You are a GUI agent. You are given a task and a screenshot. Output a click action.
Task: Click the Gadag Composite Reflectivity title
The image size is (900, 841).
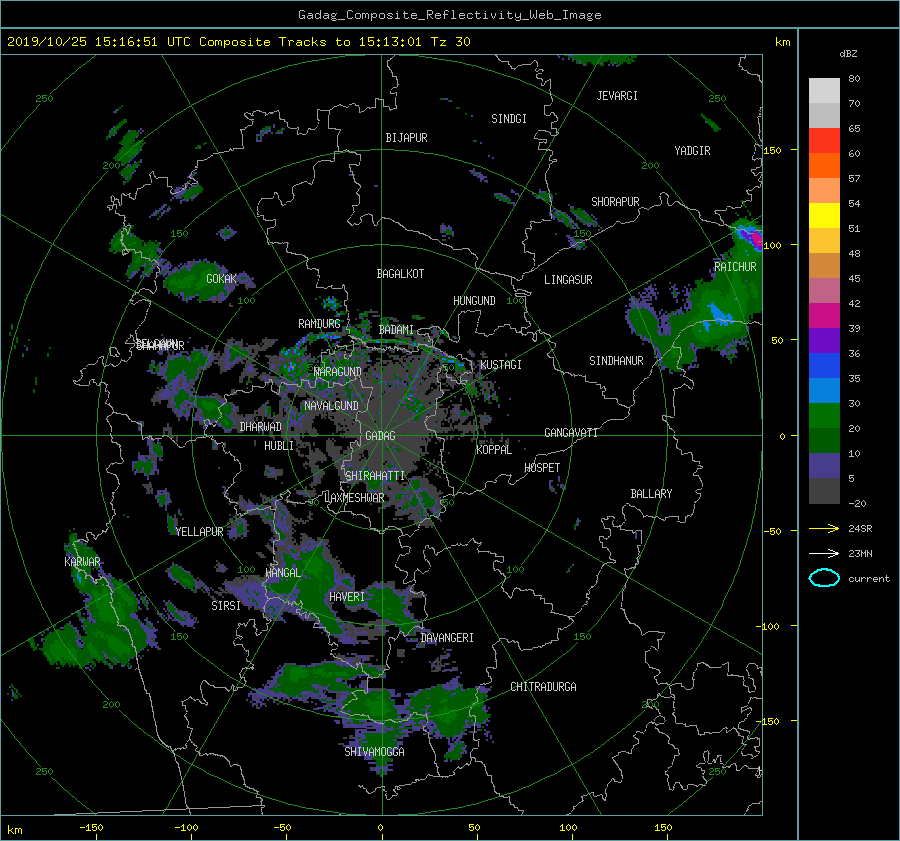point(449,15)
